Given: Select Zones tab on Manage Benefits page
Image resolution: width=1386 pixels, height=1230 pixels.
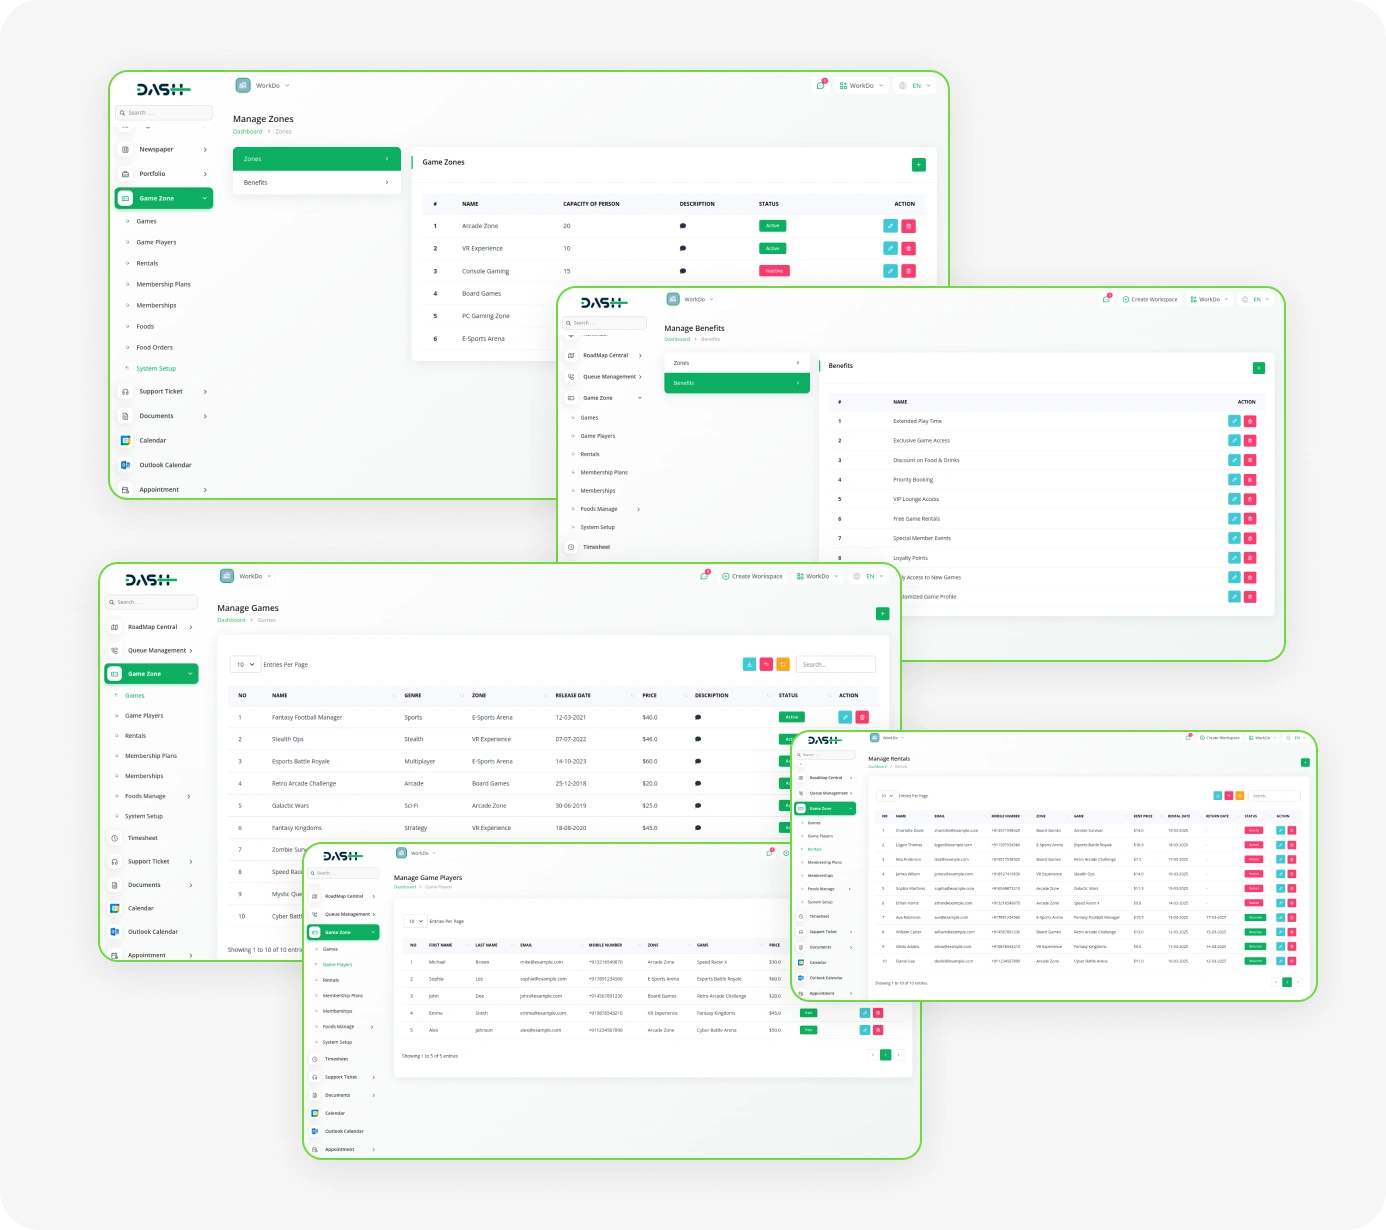Looking at the screenshot, I should pos(736,363).
